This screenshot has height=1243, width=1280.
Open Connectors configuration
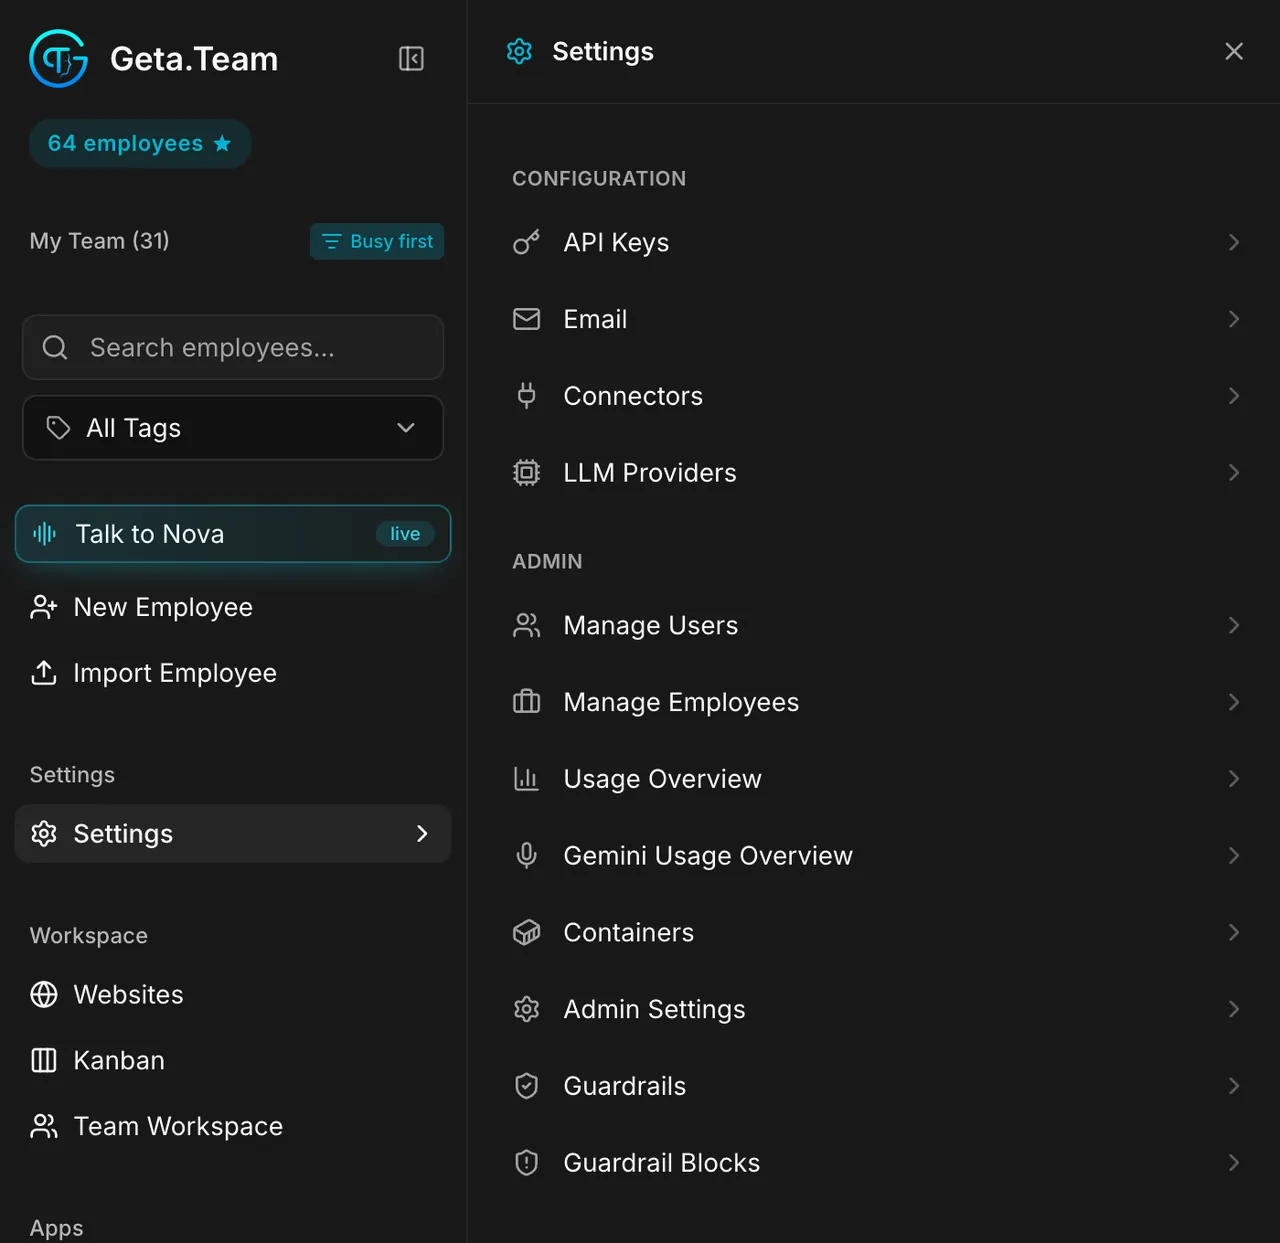click(876, 396)
